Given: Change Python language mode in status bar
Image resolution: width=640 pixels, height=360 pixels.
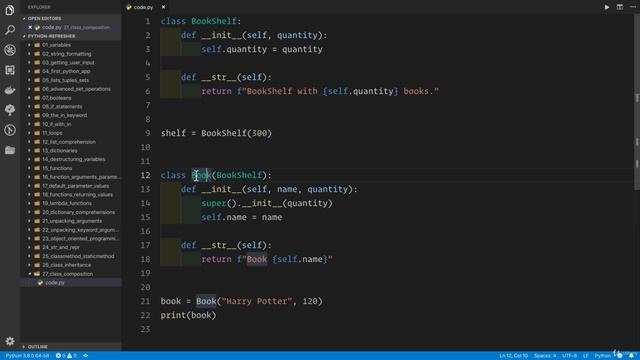Looking at the screenshot, I should click(x=602, y=356).
